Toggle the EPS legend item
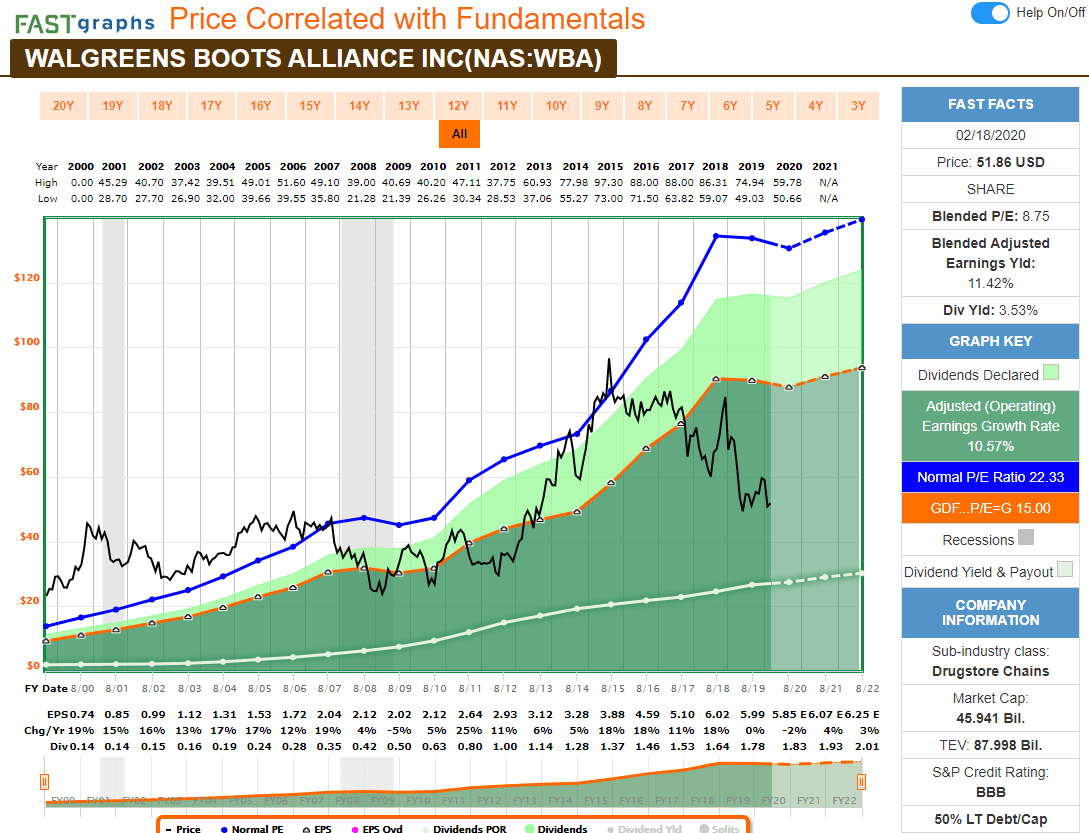 pyautogui.click(x=317, y=829)
